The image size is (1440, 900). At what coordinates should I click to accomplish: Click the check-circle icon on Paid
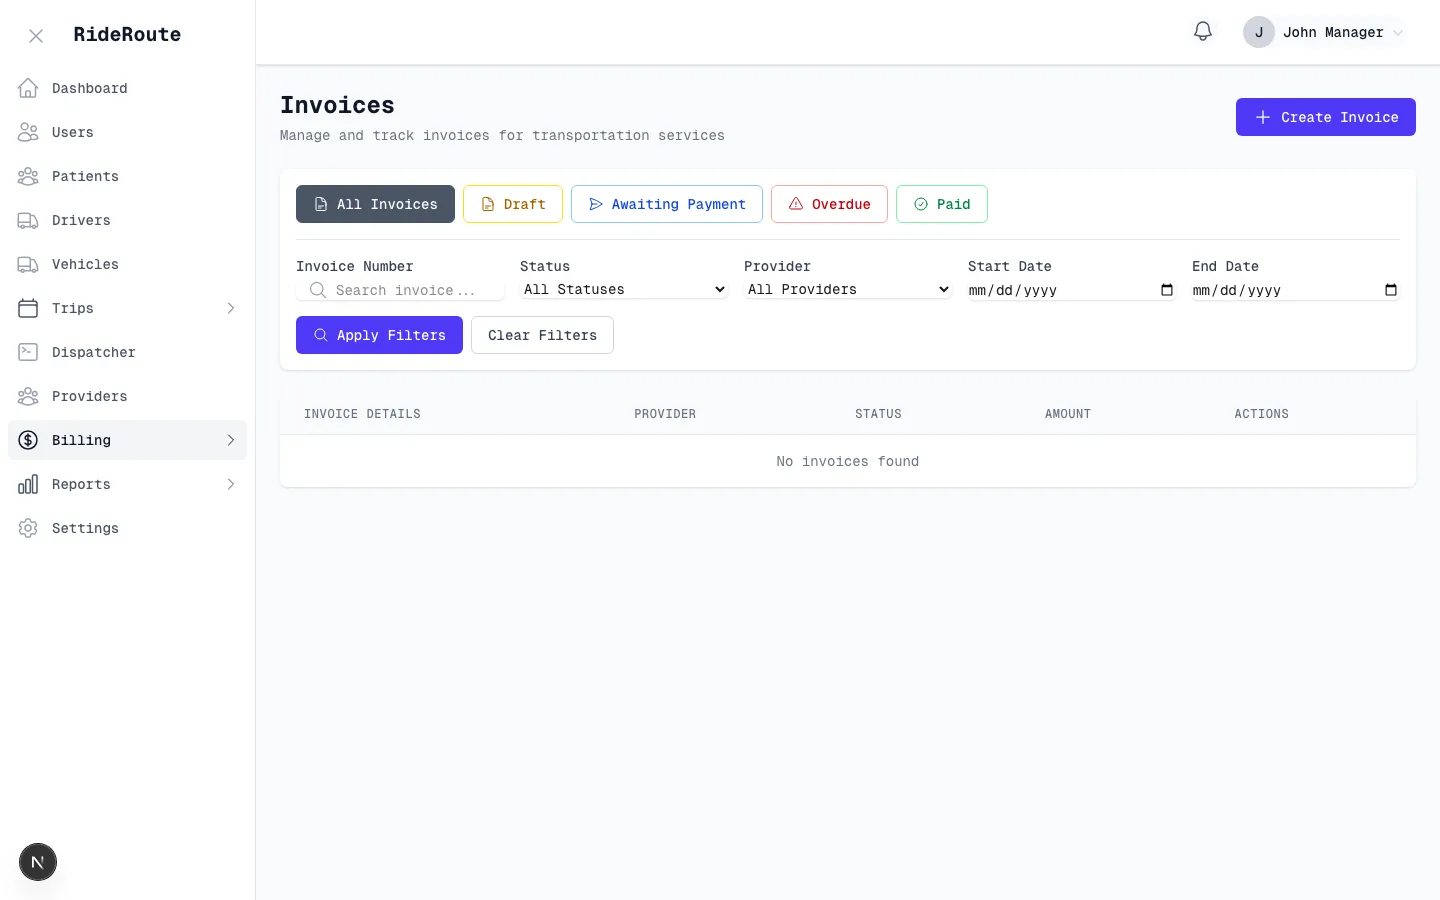[921, 204]
